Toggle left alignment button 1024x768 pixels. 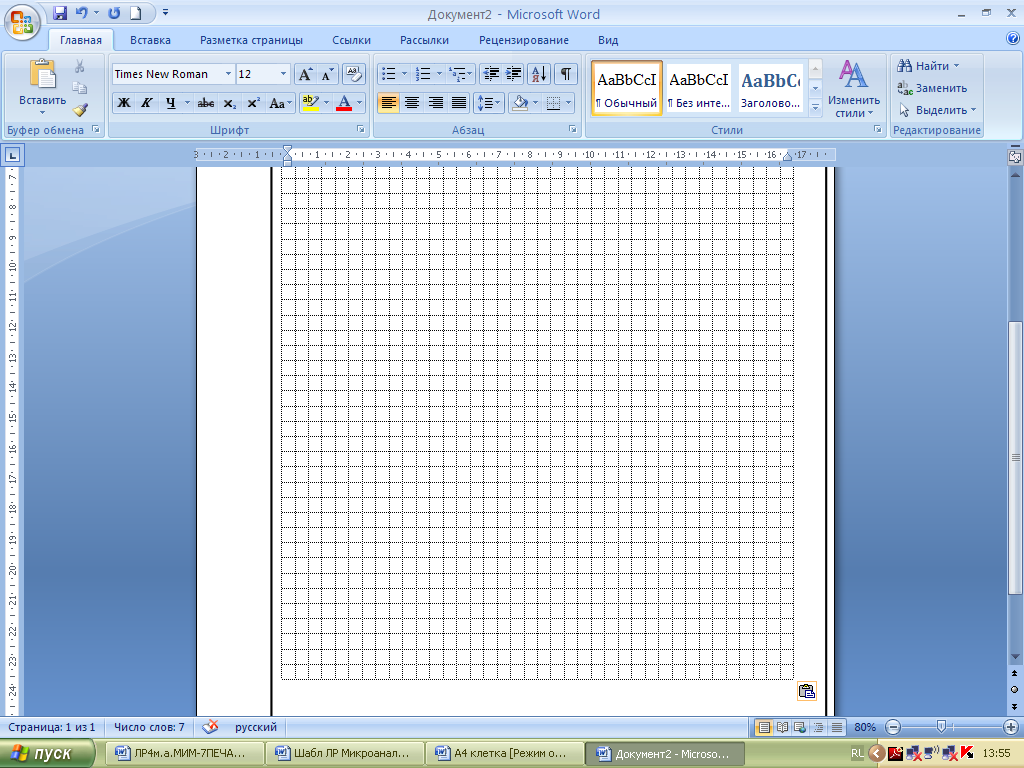388,103
